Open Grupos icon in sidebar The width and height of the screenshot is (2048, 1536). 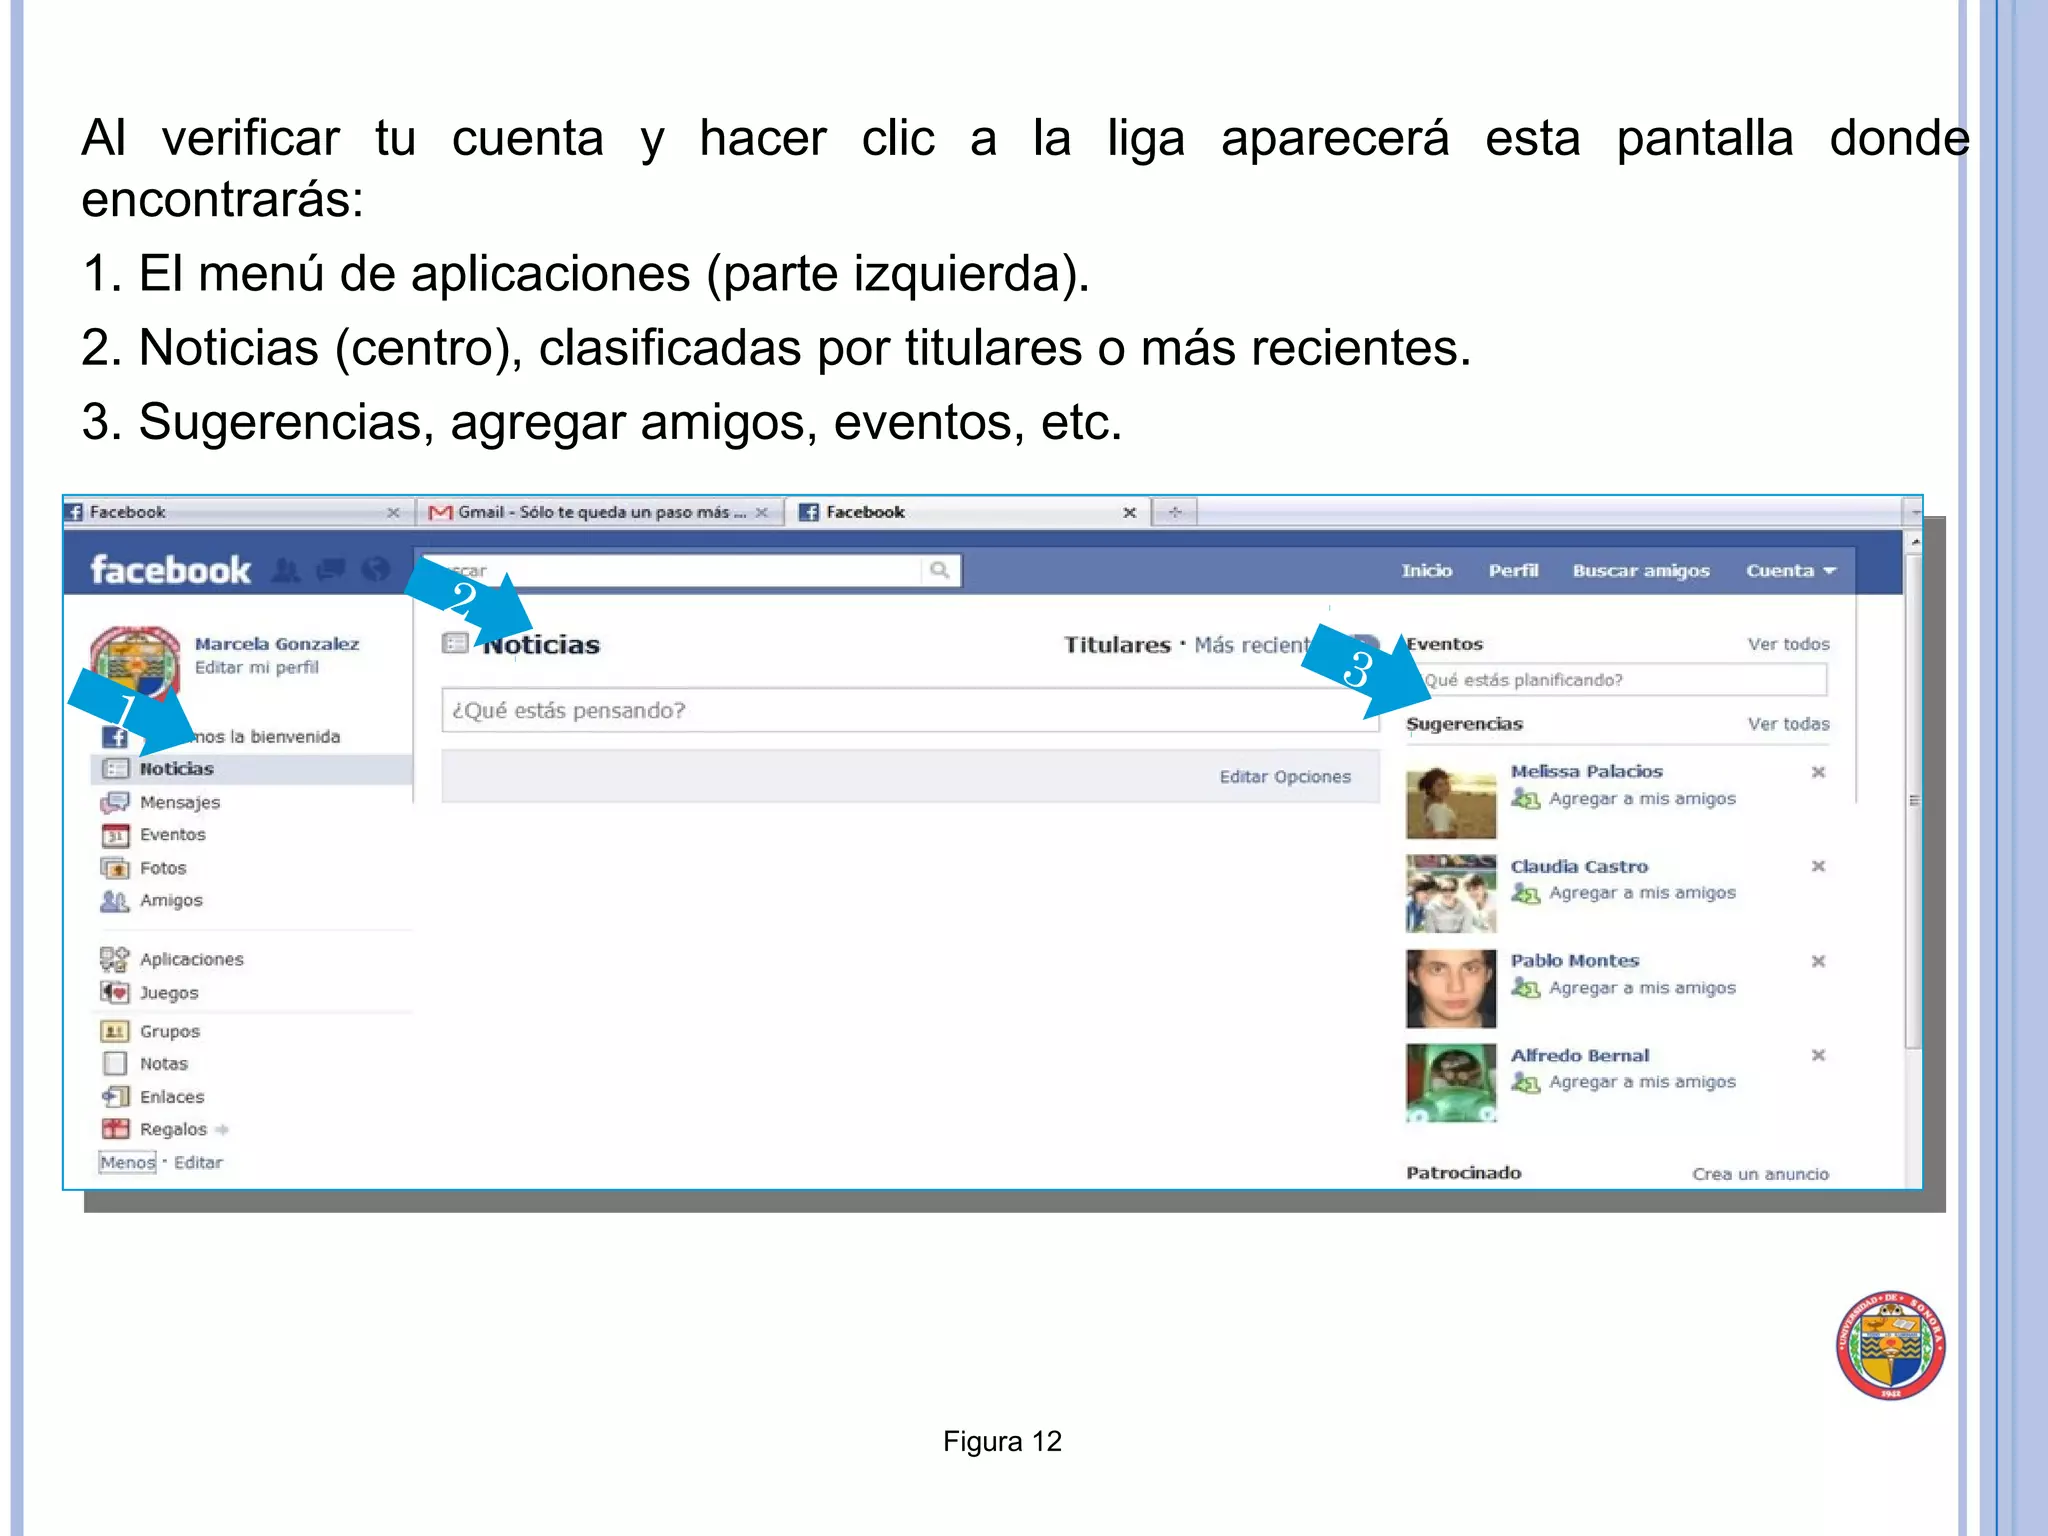(115, 1031)
